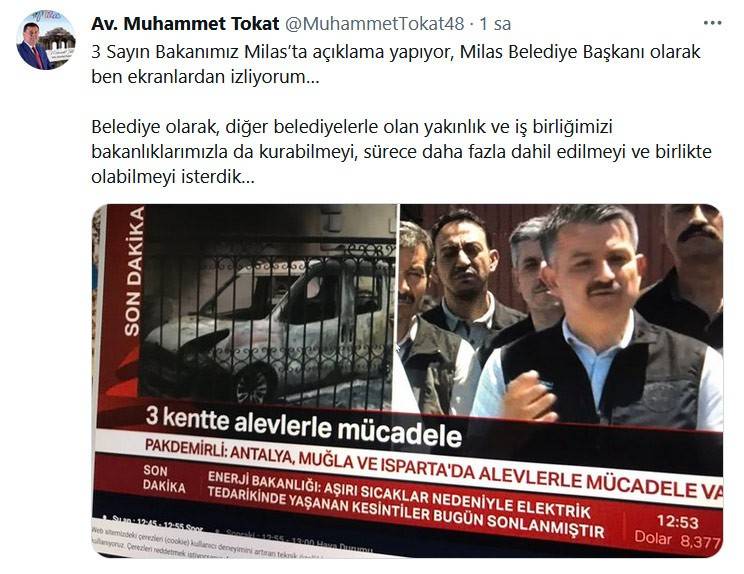744x574 pixels.
Task: Click the first tweet paragraph about Milas
Action: coord(396,64)
